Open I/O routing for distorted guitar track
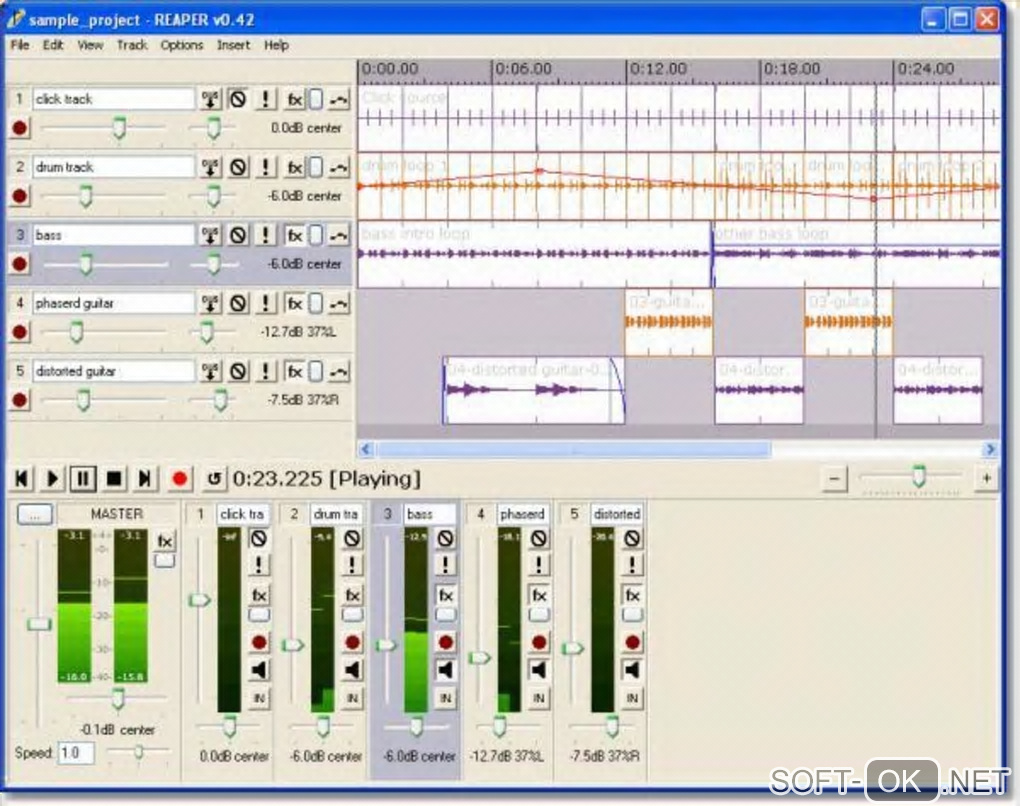Screen dimensions: 1020x806 (x=210, y=371)
